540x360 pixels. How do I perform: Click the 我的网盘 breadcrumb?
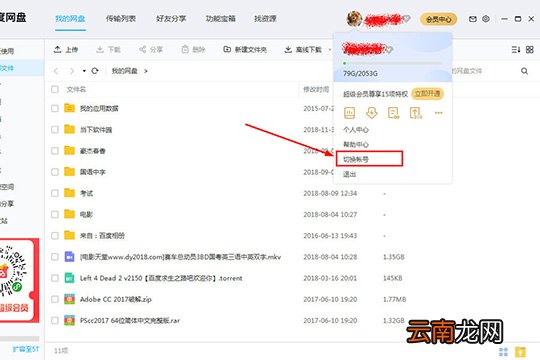pyautogui.click(x=124, y=71)
